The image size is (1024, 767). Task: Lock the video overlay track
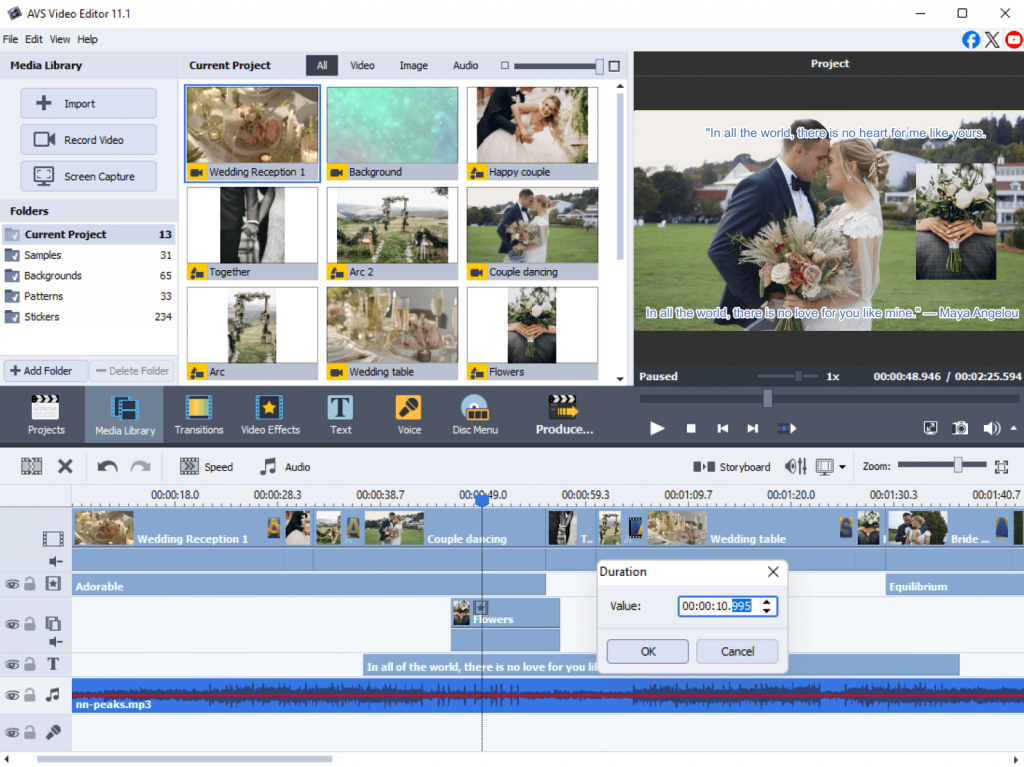click(x=30, y=624)
